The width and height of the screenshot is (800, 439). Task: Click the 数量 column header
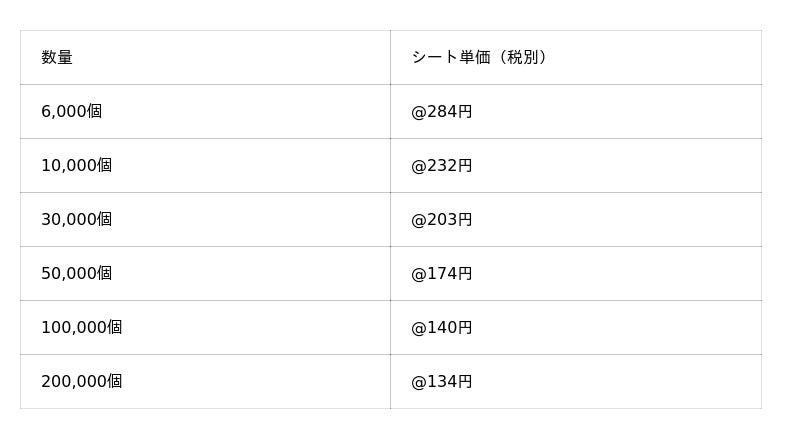click(x=57, y=58)
